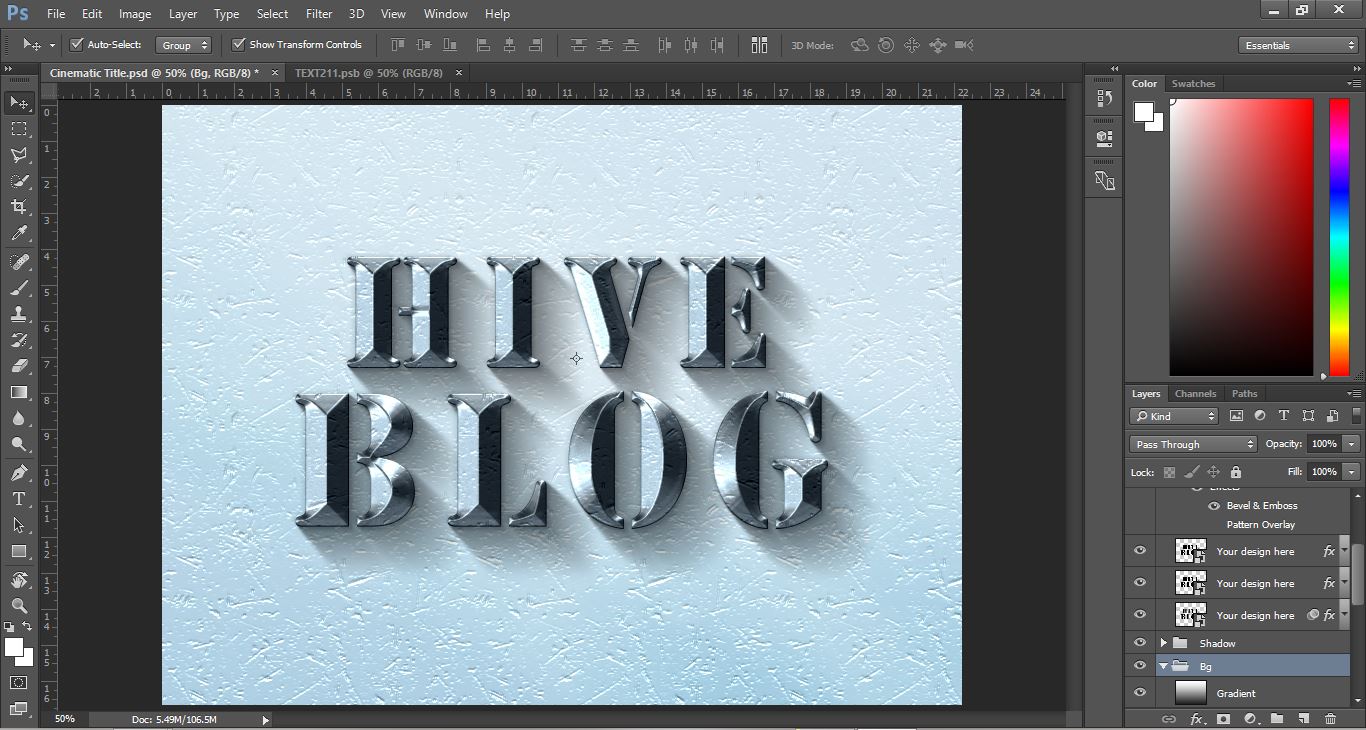Hide the Shadow group layer
Image resolution: width=1366 pixels, height=730 pixels.
[1139, 643]
